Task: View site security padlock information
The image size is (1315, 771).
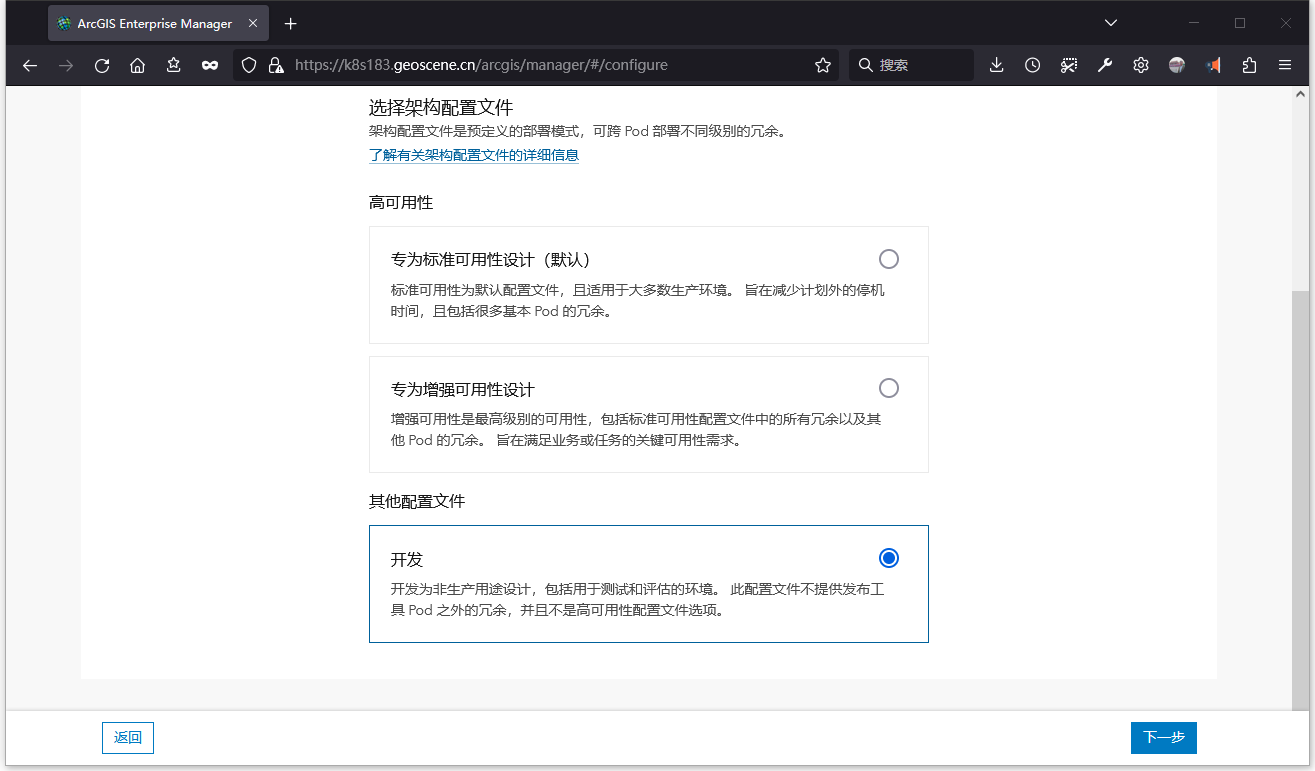Action: click(x=275, y=65)
